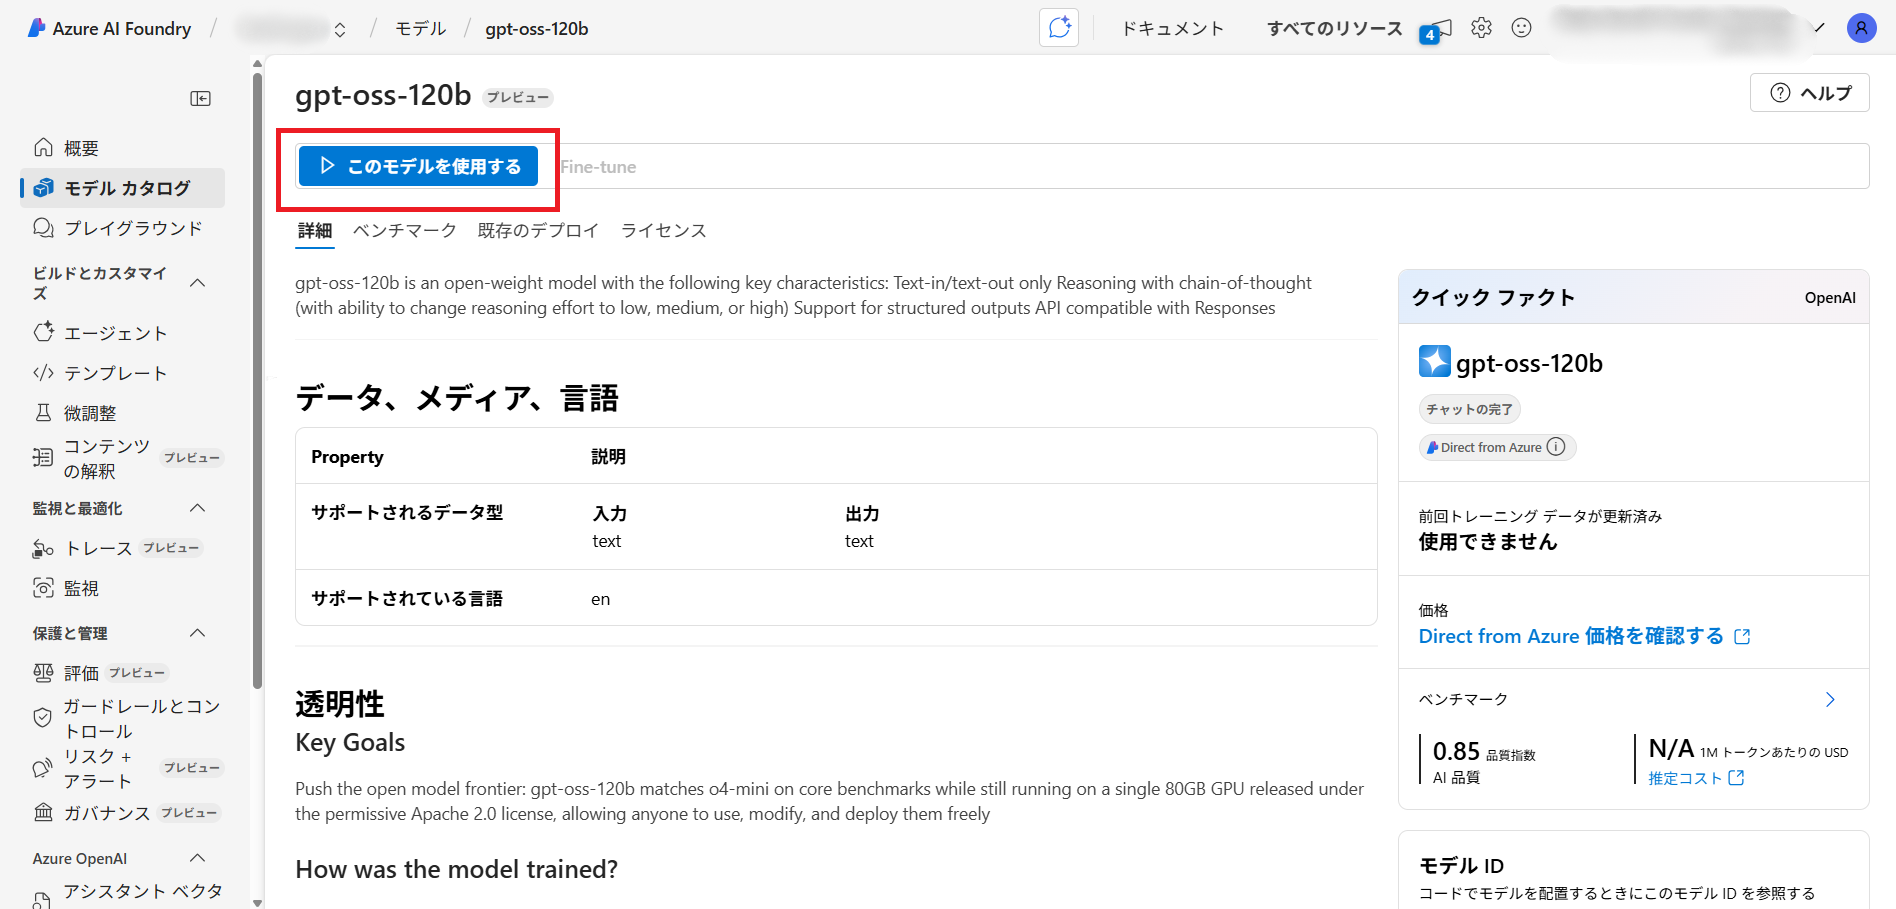The width and height of the screenshot is (1896, 909).
Task: Click external link icon next to 推定コスト
Action: coord(1736,778)
